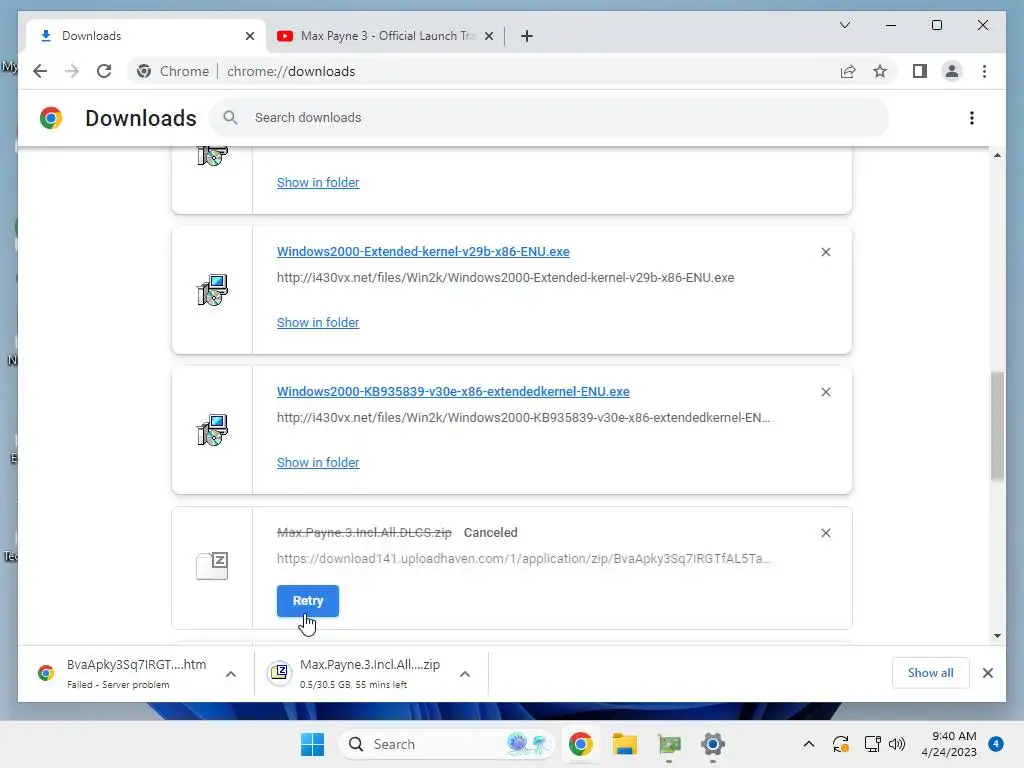1024x768 pixels.
Task: Open network status tray icon
Action: (x=872, y=744)
